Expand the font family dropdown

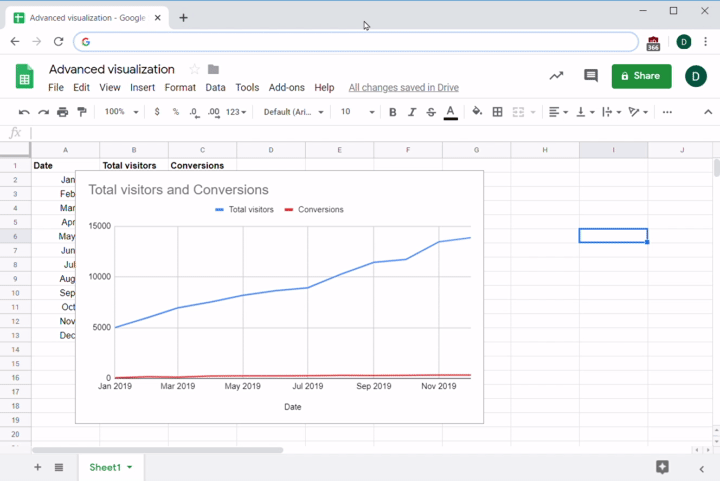[293, 112]
